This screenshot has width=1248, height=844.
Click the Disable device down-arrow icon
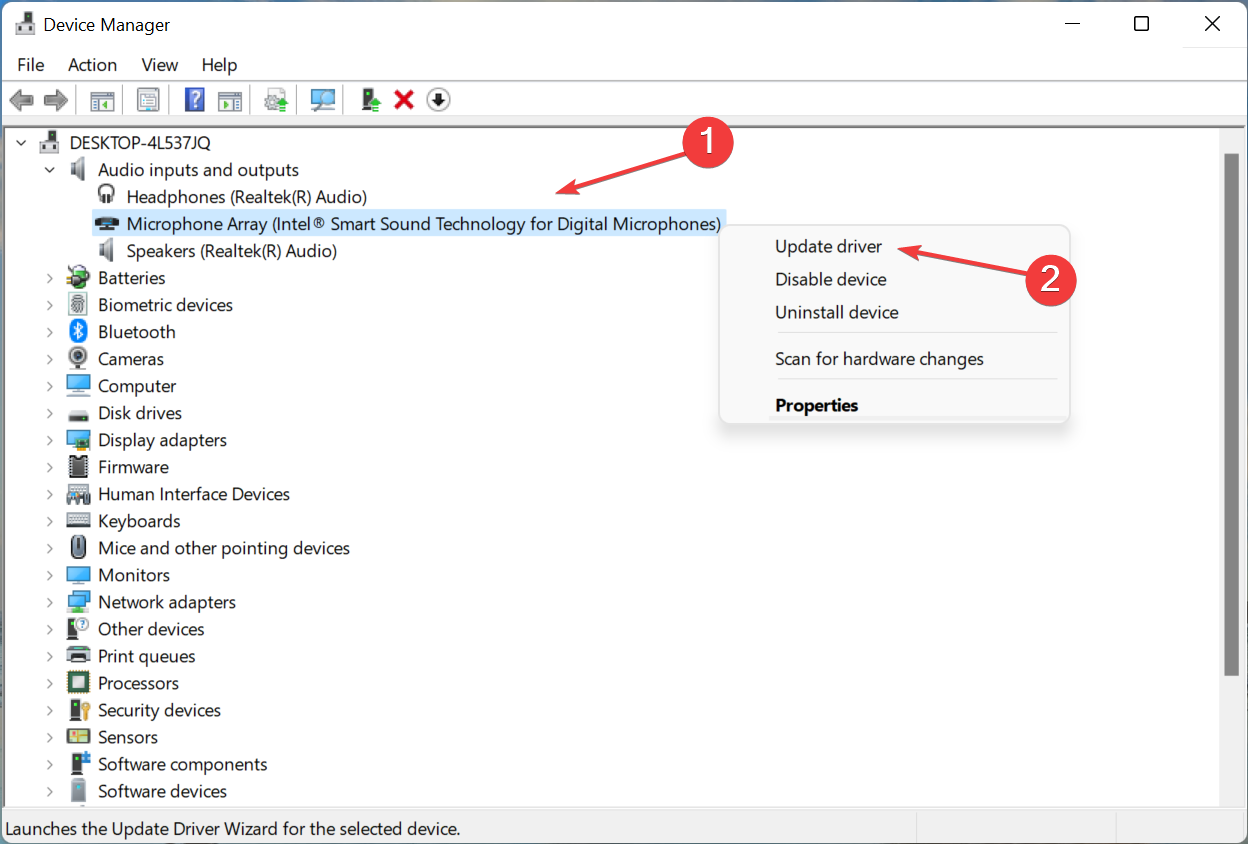438,100
